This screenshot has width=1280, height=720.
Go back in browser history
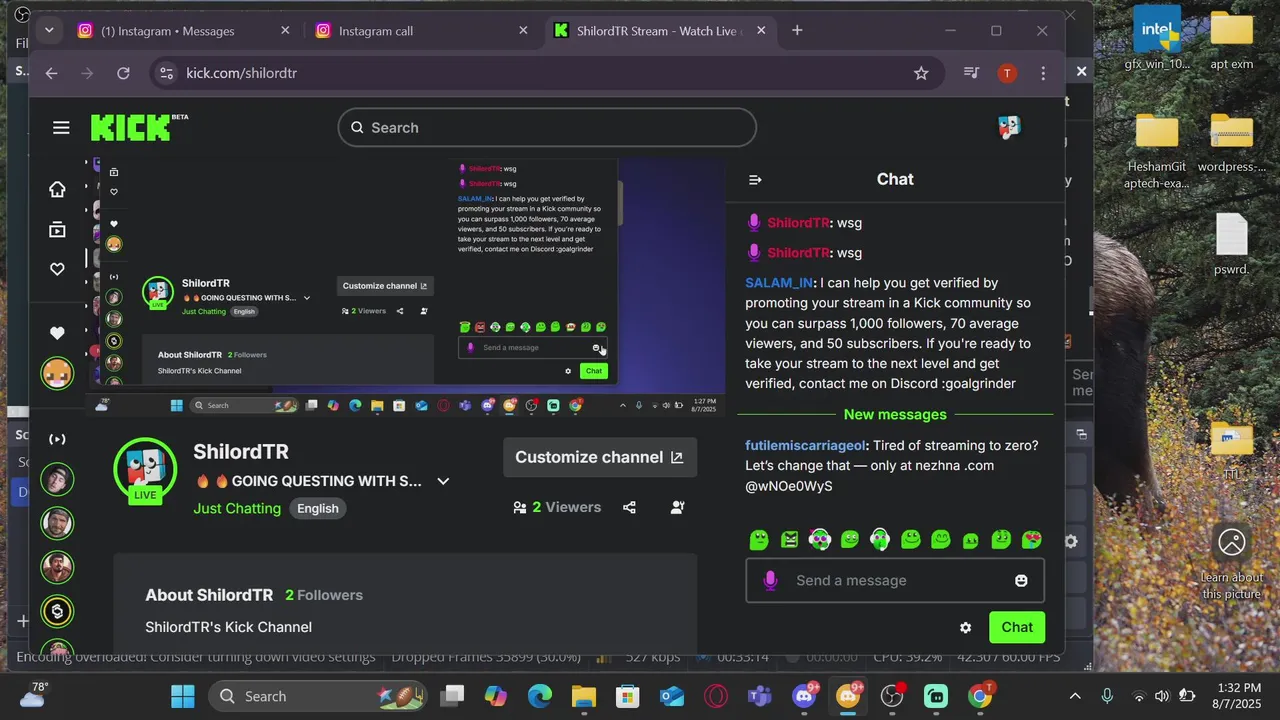pyautogui.click(x=51, y=73)
